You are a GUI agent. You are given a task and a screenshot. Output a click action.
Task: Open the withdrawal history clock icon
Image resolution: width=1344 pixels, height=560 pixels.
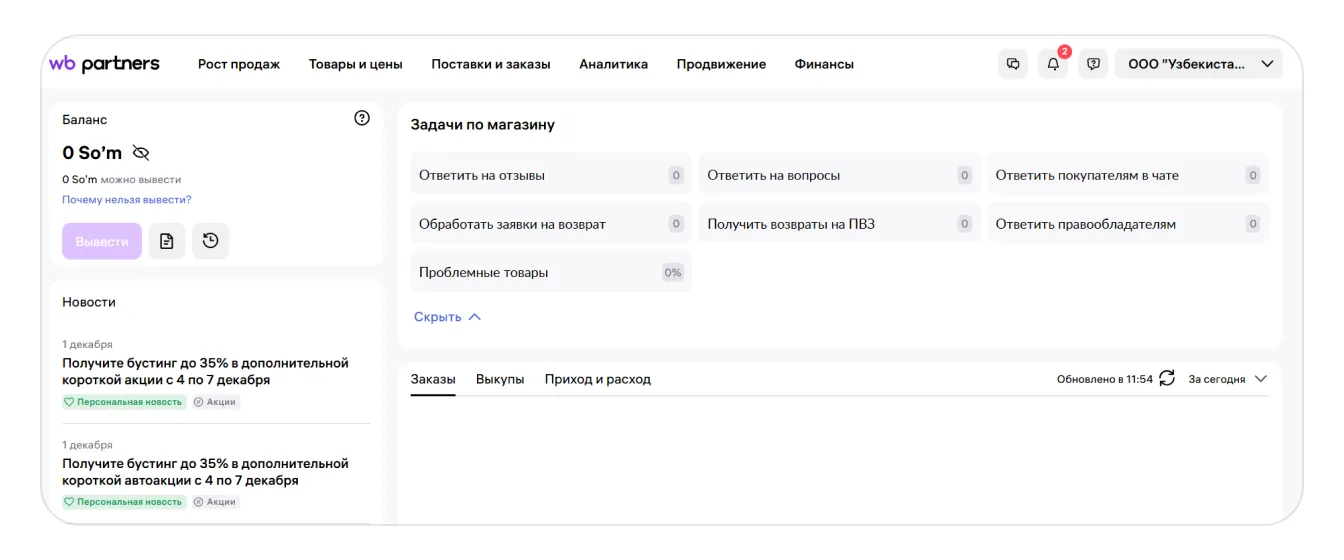pyautogui.click(x=210, y=241)
